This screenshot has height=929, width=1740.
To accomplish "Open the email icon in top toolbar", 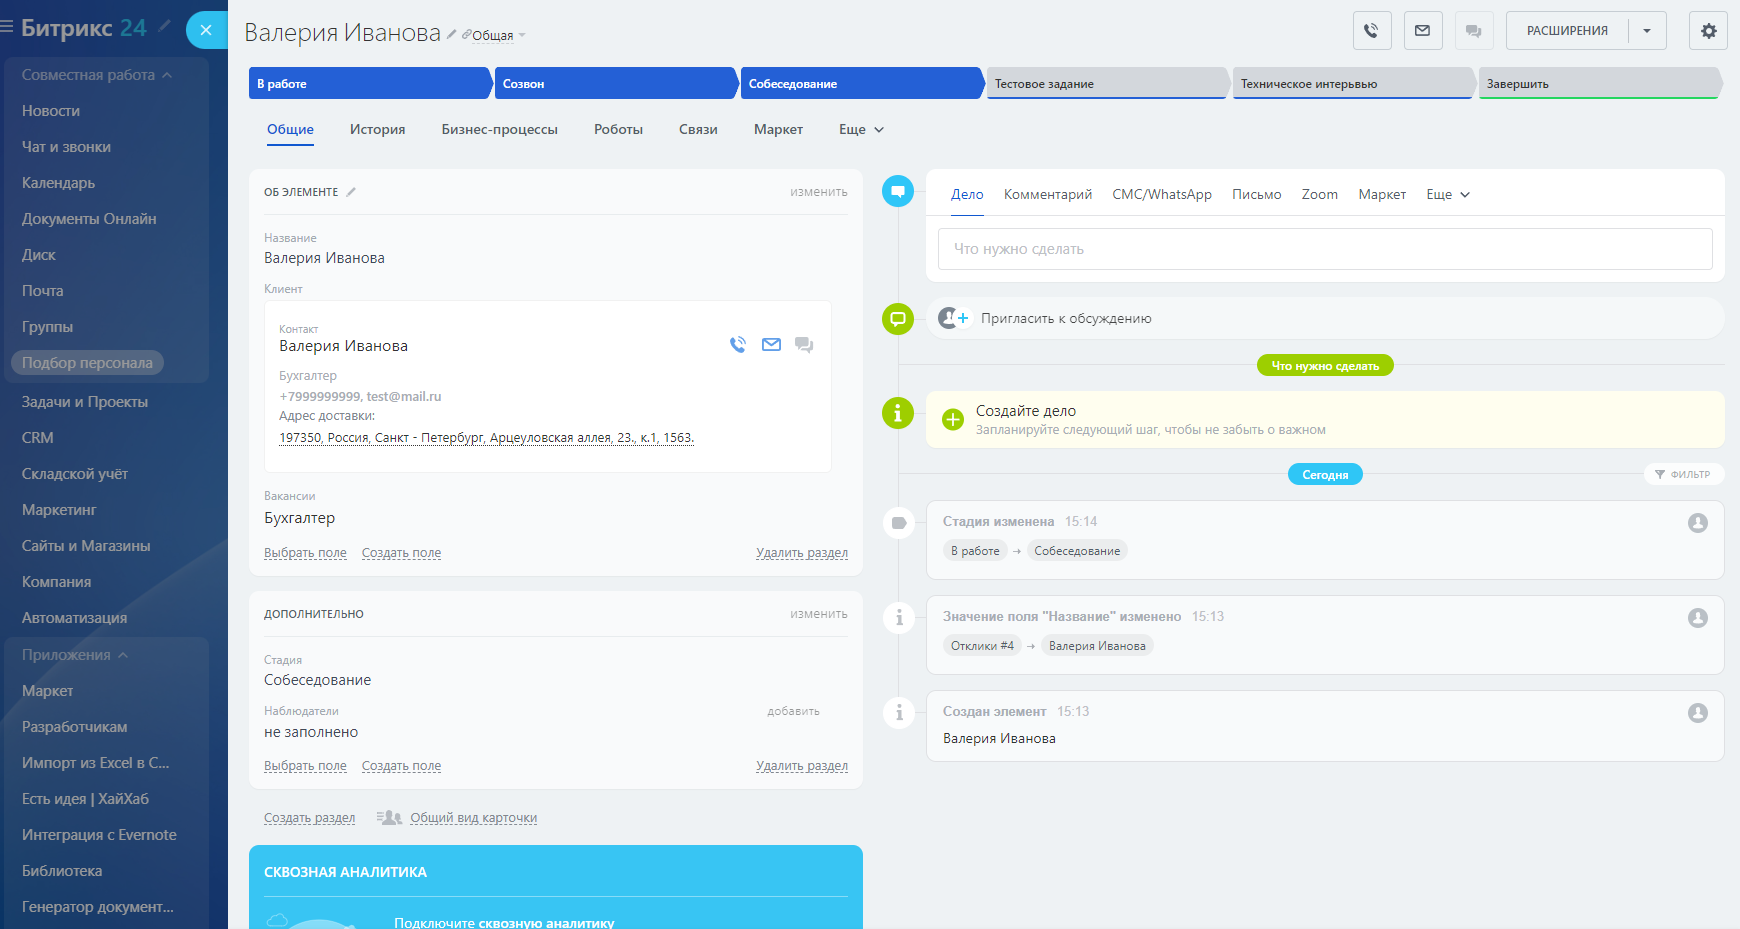I will point(1422,31).
